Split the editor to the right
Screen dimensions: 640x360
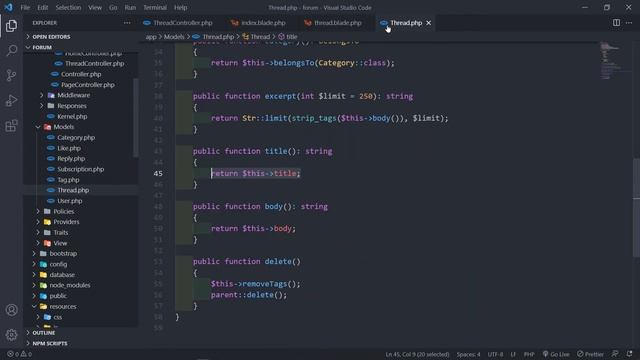coord(616,23)
